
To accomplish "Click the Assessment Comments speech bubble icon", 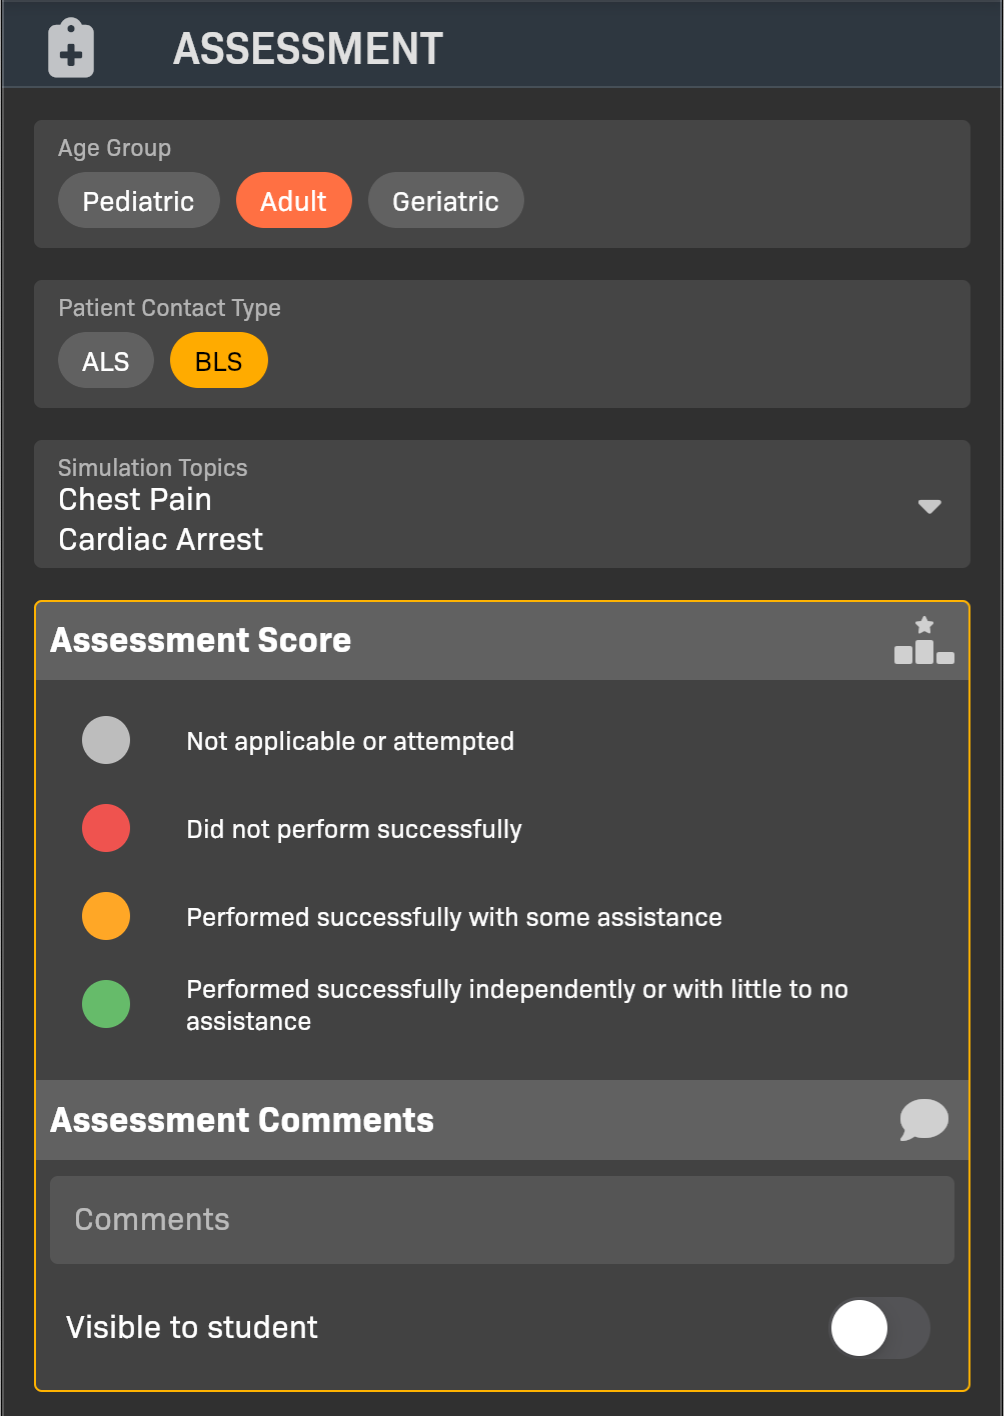I will (x=924, y=1120).
